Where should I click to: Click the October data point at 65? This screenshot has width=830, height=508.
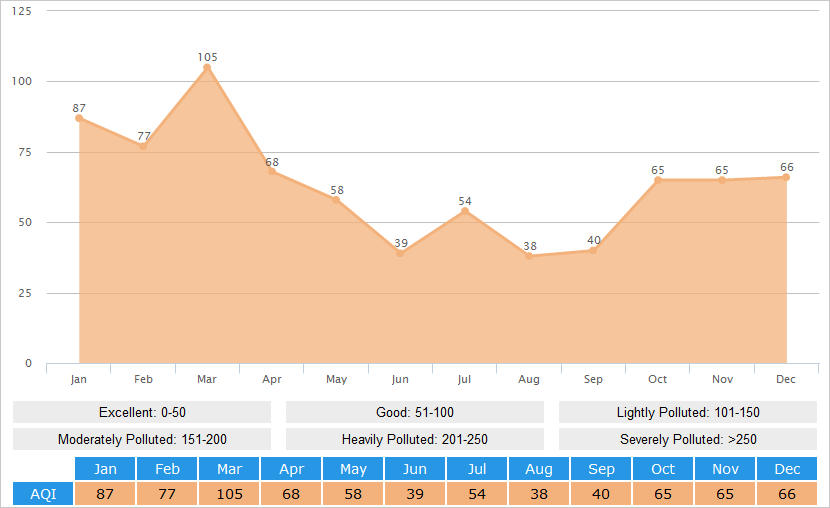point(657,180)
